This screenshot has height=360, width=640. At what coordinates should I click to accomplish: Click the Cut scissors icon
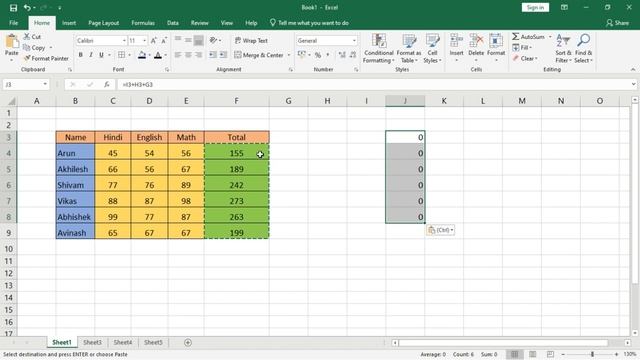point(27,37)
